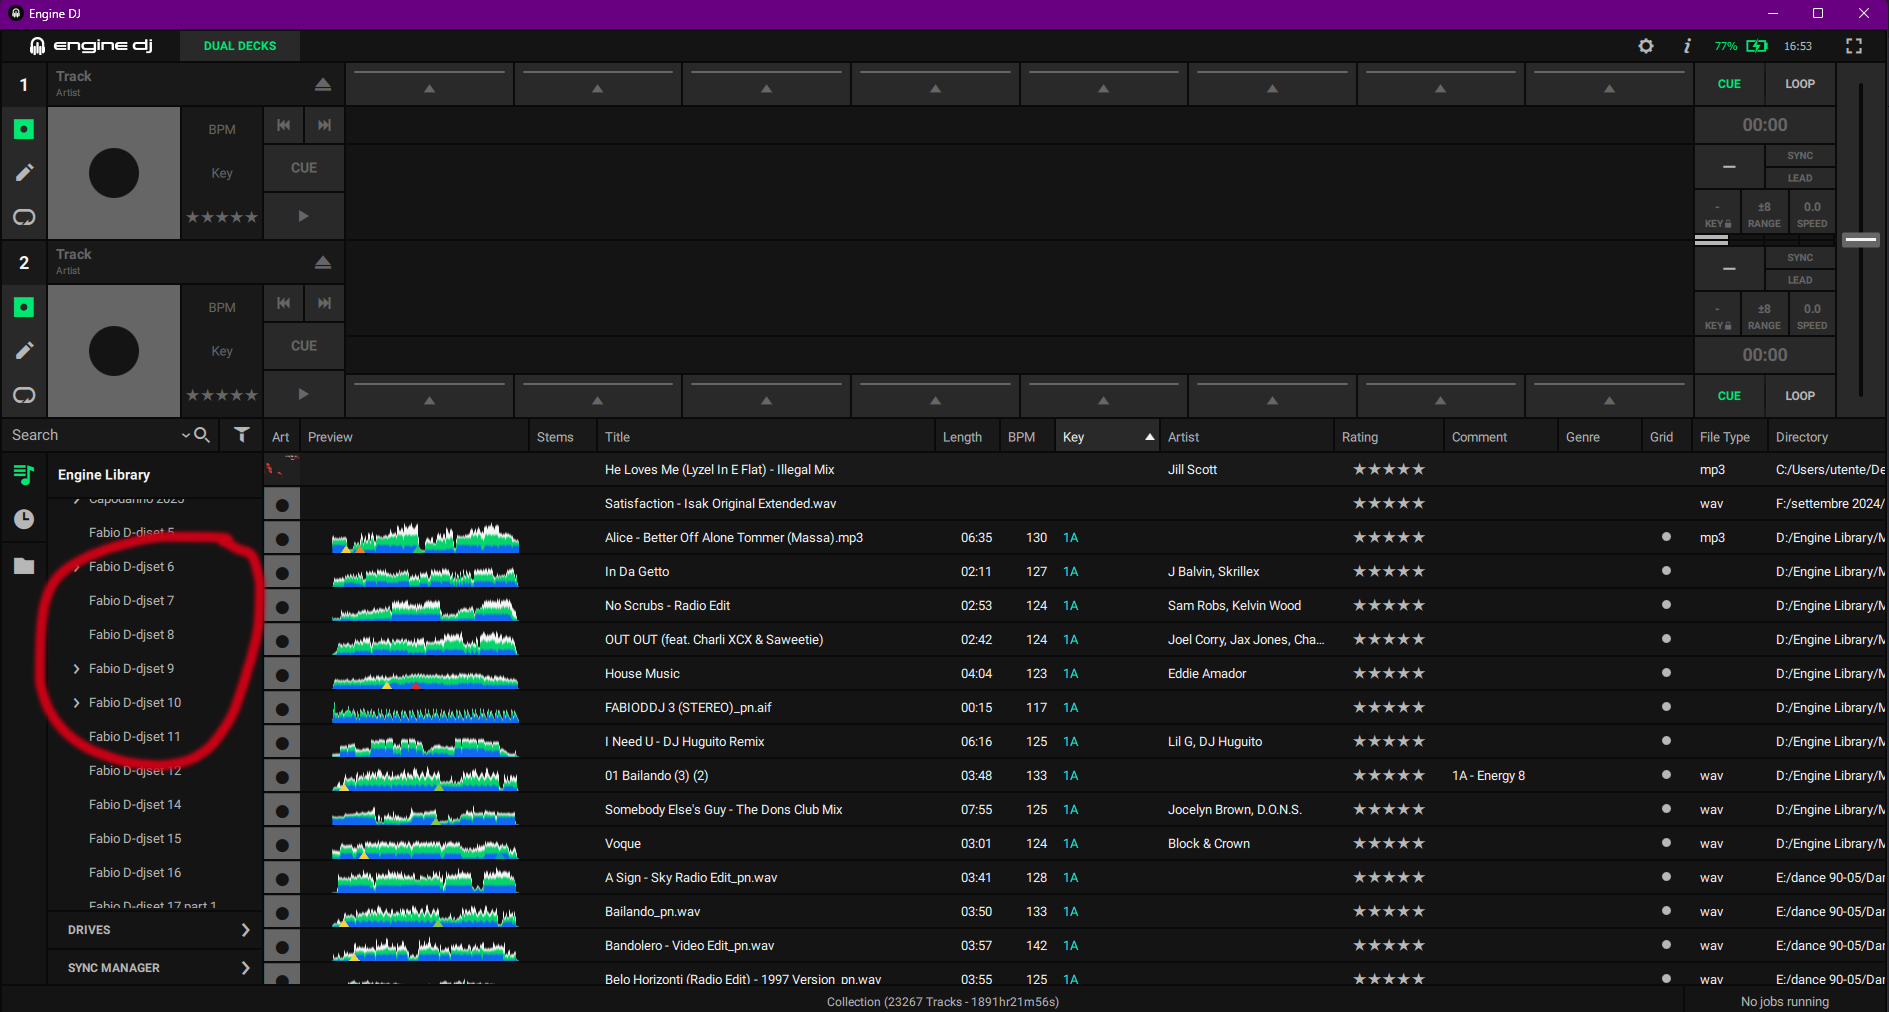Open the settings gear icon
This screenshot has width=1889, height=1012.
coord(1646,46)
